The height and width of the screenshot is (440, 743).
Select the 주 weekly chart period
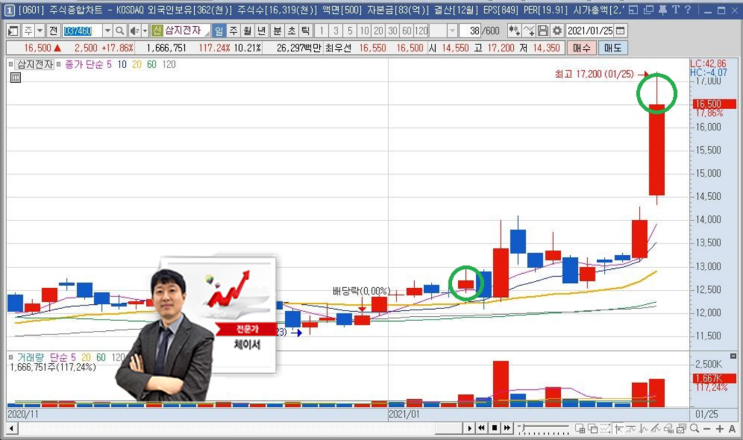click(233, 31)
